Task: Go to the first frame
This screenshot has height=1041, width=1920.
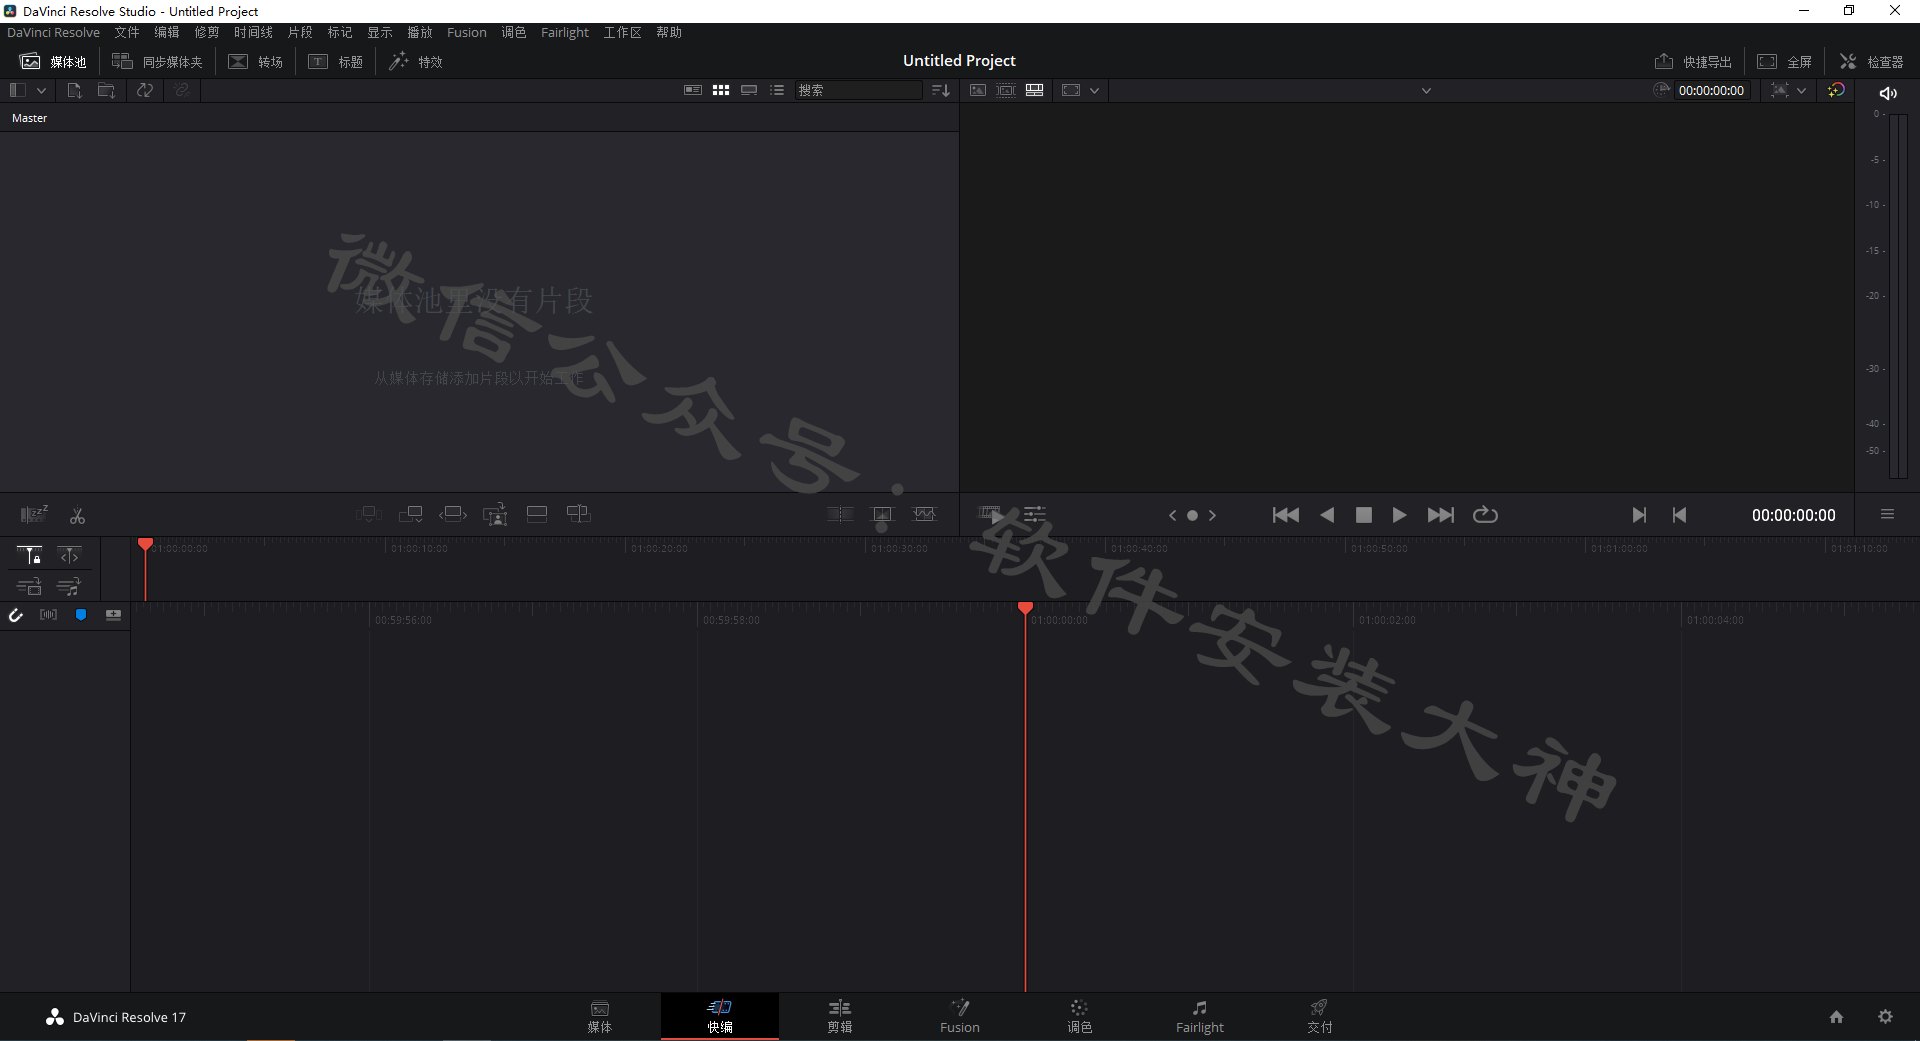Action: pyautogui.click(x=1286, y=515)
